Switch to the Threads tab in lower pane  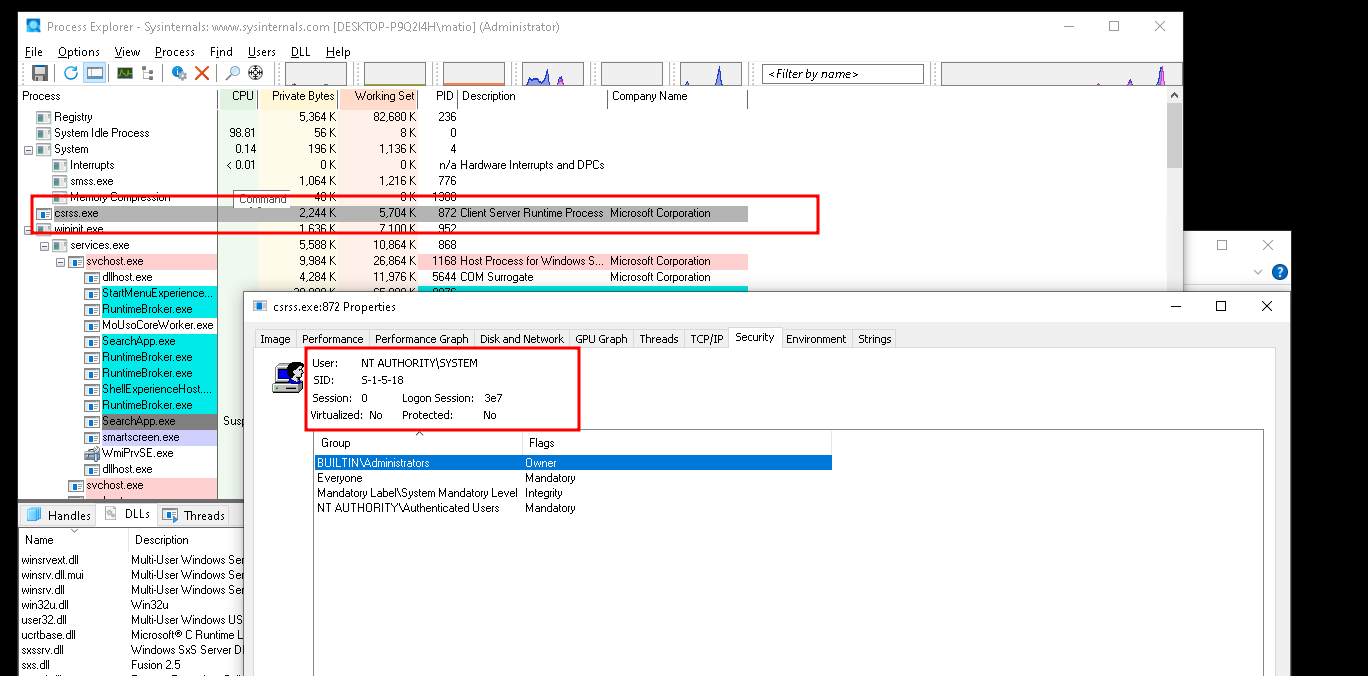point(194,515)
